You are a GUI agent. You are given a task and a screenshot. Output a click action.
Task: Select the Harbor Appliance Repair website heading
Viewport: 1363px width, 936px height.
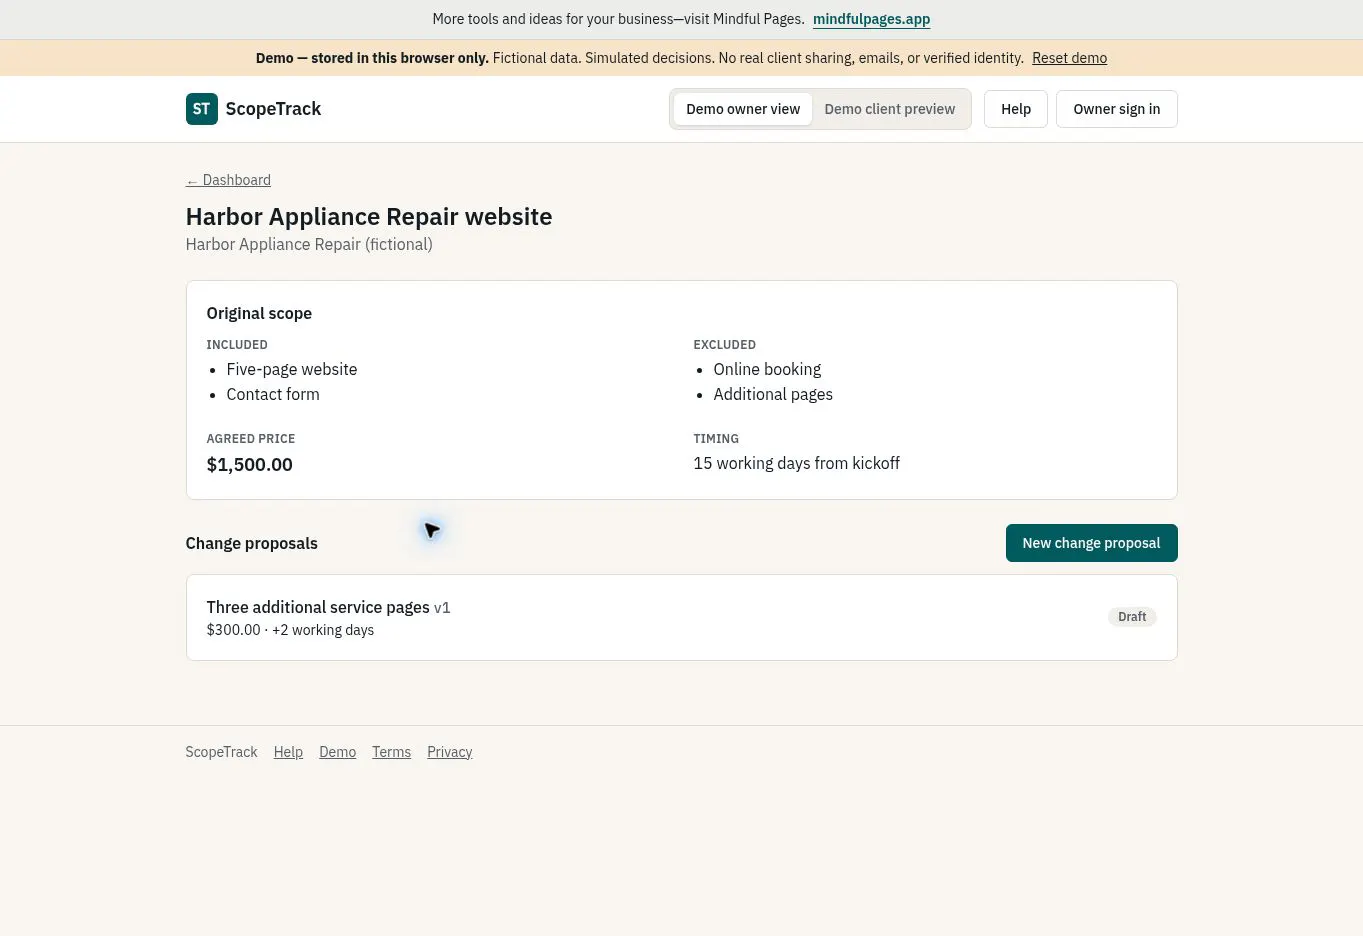[369, 217]
